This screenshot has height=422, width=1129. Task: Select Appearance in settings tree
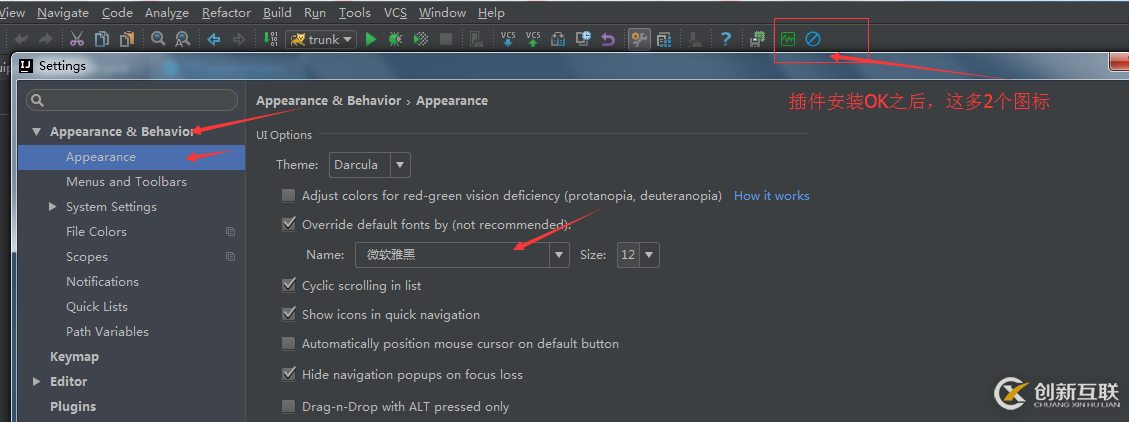coord(132,157)
